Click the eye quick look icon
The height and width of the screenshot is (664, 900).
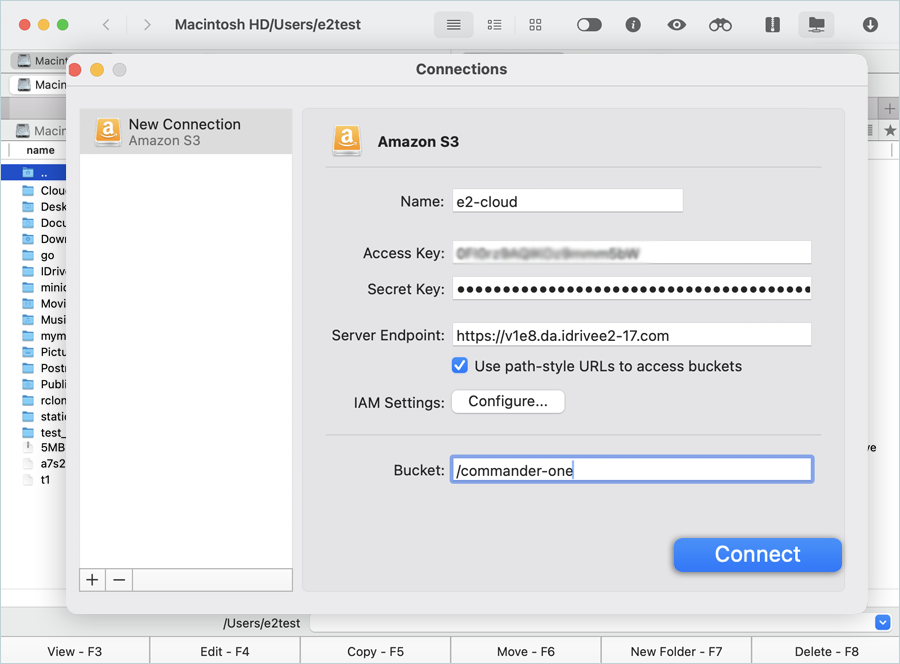677,25
